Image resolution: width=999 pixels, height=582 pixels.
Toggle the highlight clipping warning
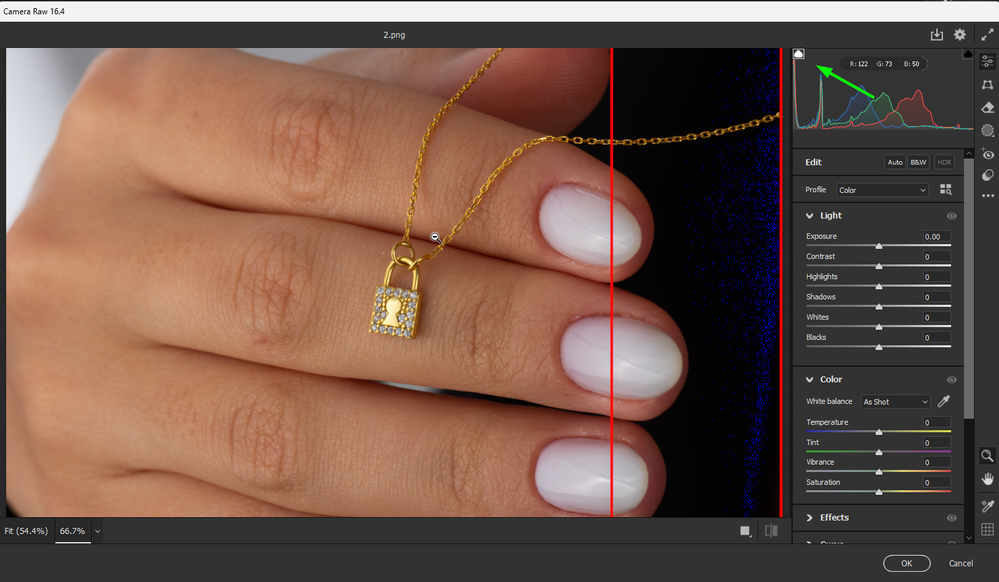[x=966, y=54]
